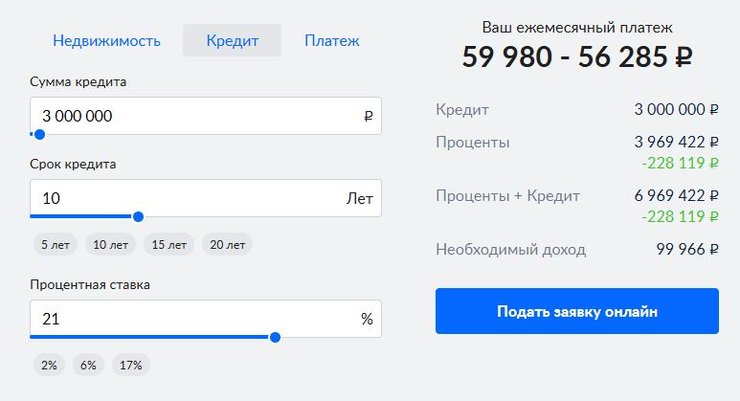Click the loan amount slider handle

(40, 134)
